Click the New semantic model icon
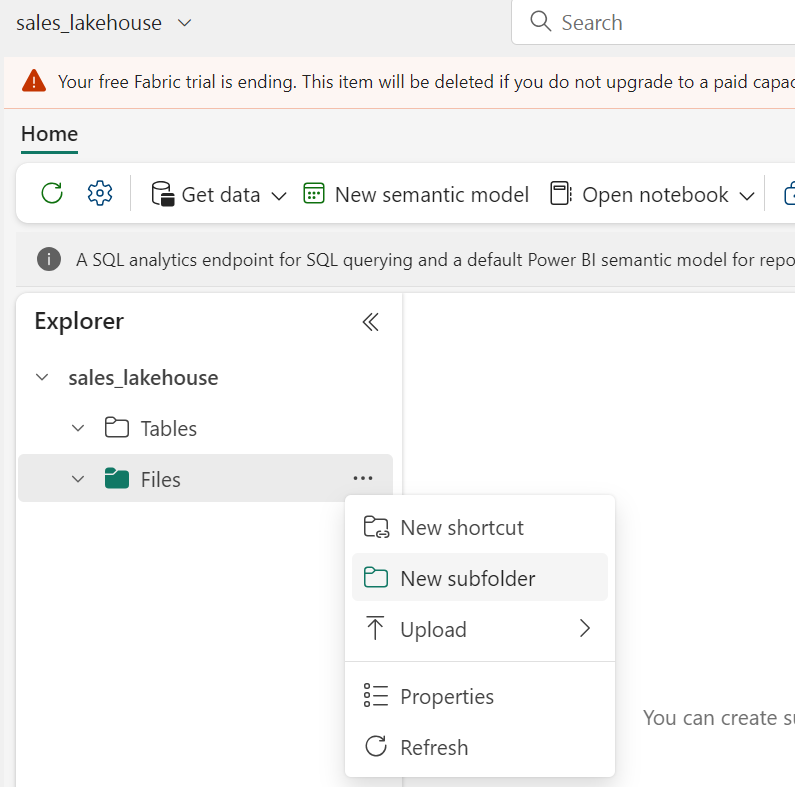This screenshot has width=795, height=787. point(314,194)
